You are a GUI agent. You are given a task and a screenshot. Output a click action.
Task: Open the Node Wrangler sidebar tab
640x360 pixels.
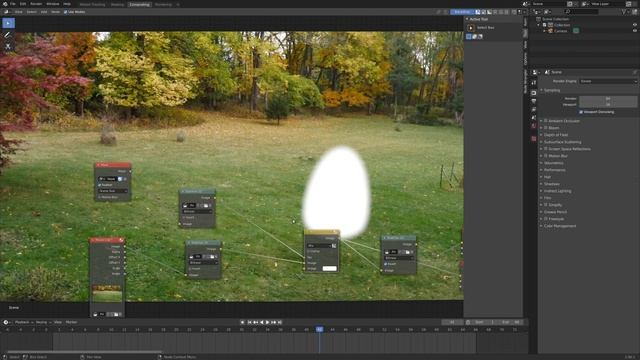tap(526, 81)
